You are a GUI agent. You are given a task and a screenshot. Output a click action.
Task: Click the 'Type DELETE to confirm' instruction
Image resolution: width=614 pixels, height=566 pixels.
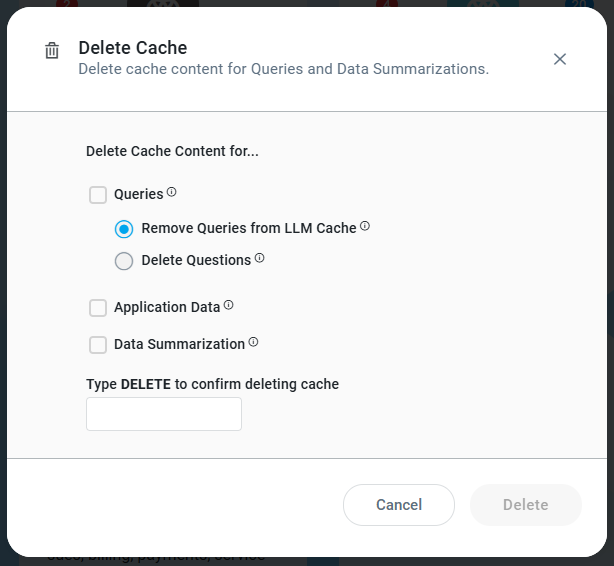point(212,384)
